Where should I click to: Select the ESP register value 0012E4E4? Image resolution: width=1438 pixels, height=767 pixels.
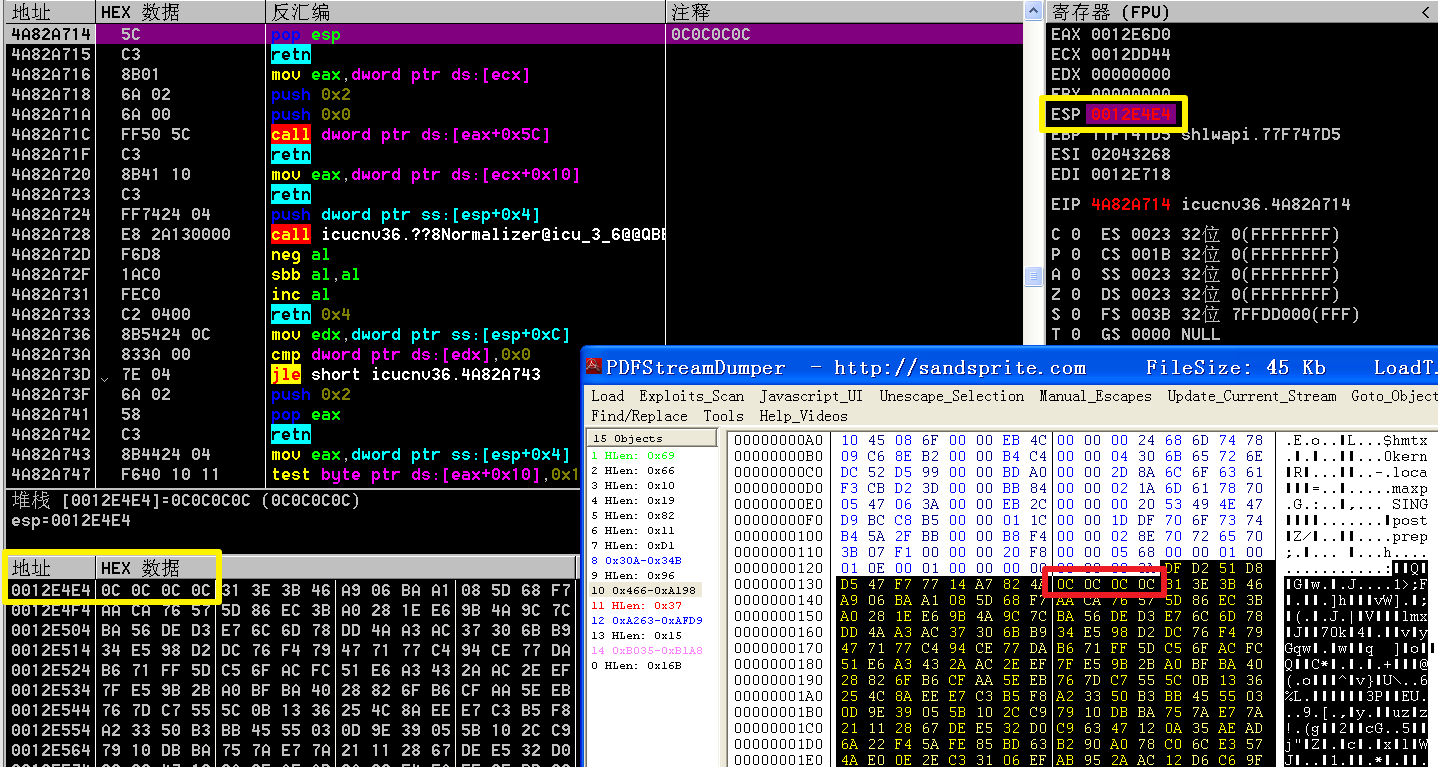pyautogui.click(x=1130, y=114)
